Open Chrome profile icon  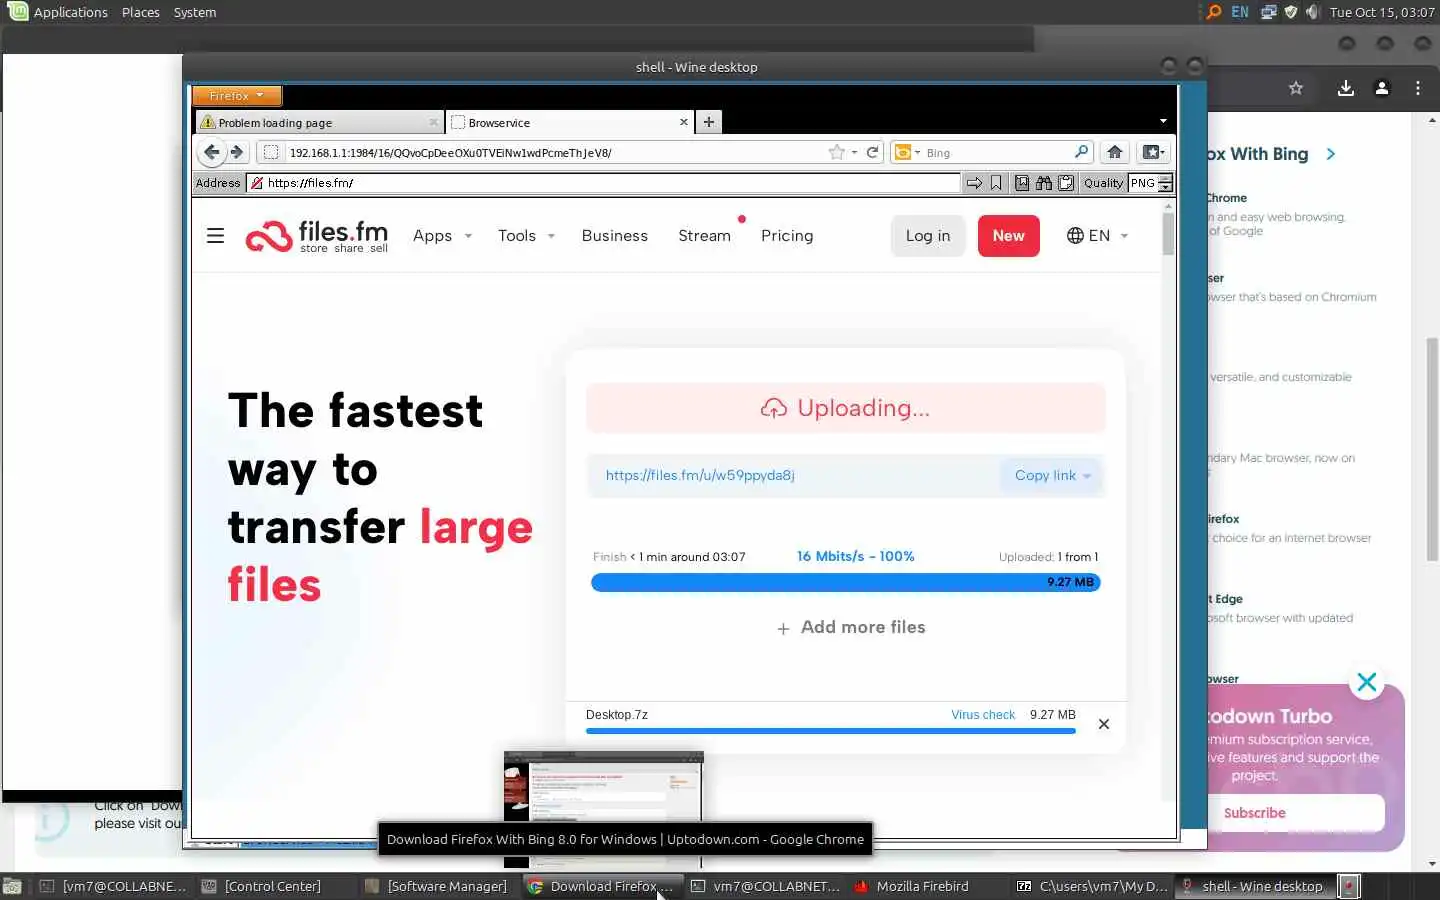[x=1382, y=88]
